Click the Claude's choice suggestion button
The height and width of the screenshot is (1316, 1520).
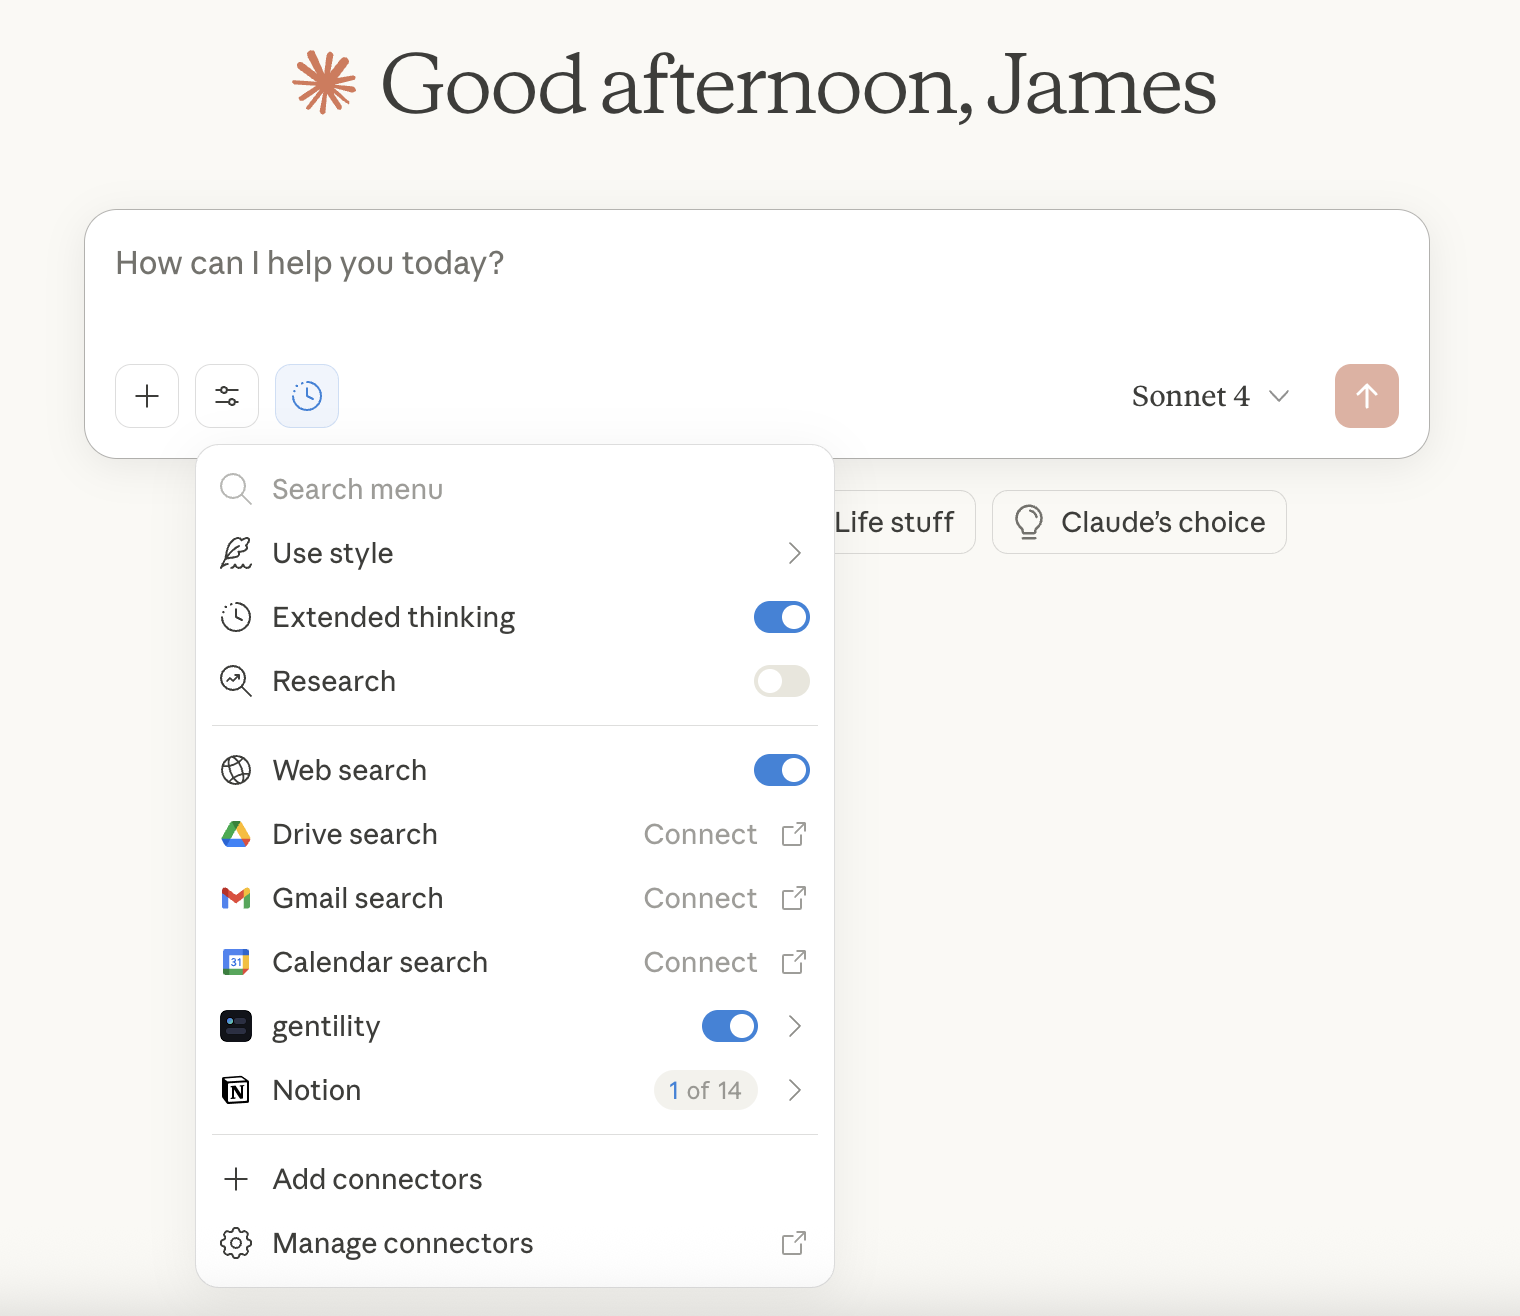pyautogui.click(x=1139, y=522)
